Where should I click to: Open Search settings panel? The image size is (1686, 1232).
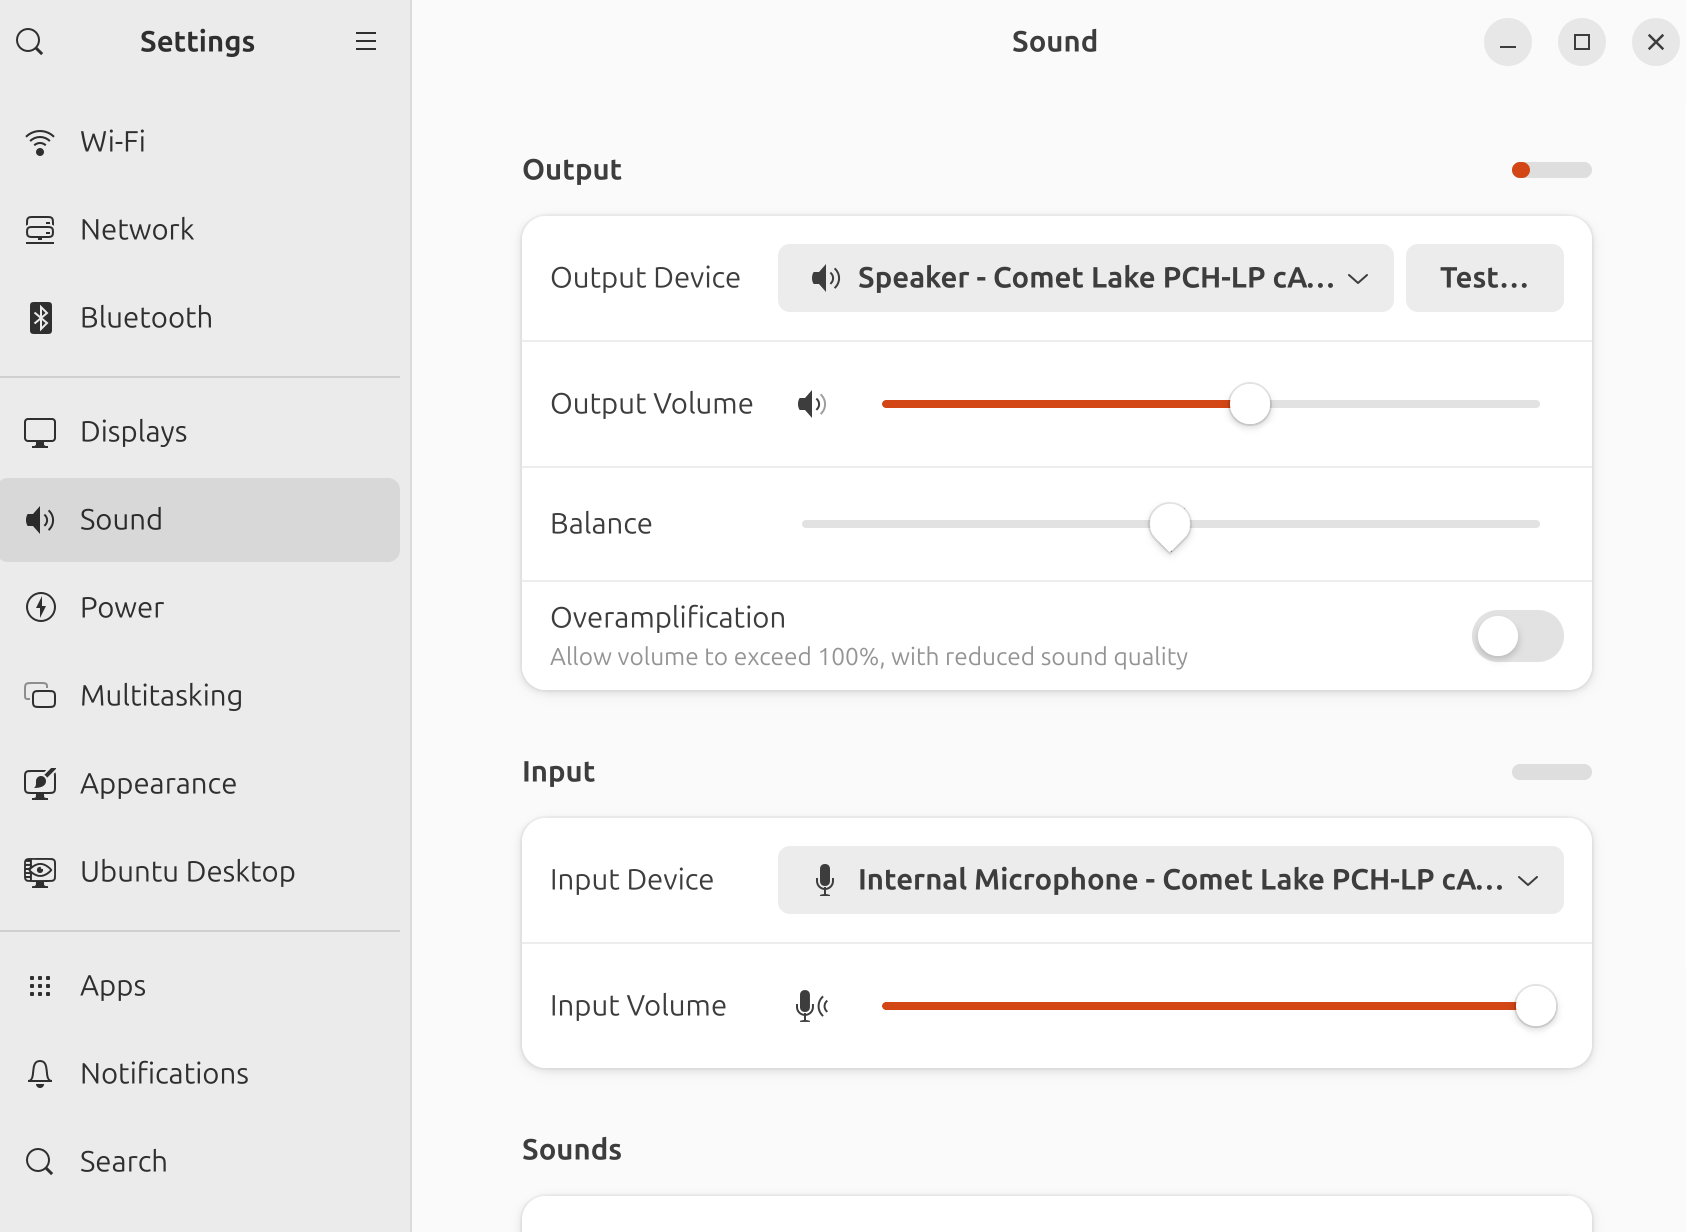tap(200, 1162)
